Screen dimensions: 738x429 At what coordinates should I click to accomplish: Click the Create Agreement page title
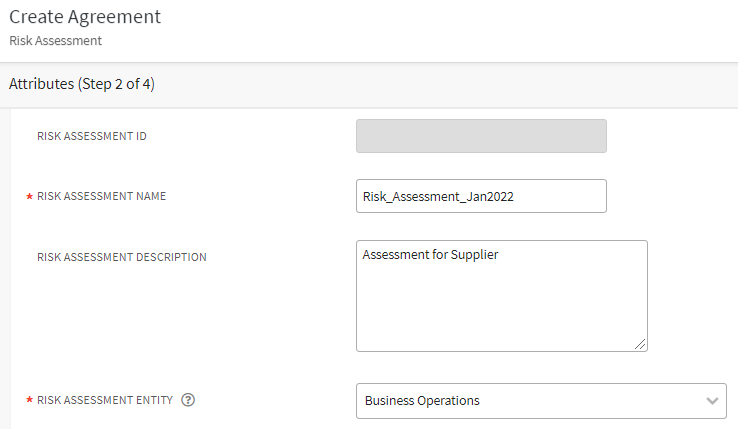(x=85, y=17)
